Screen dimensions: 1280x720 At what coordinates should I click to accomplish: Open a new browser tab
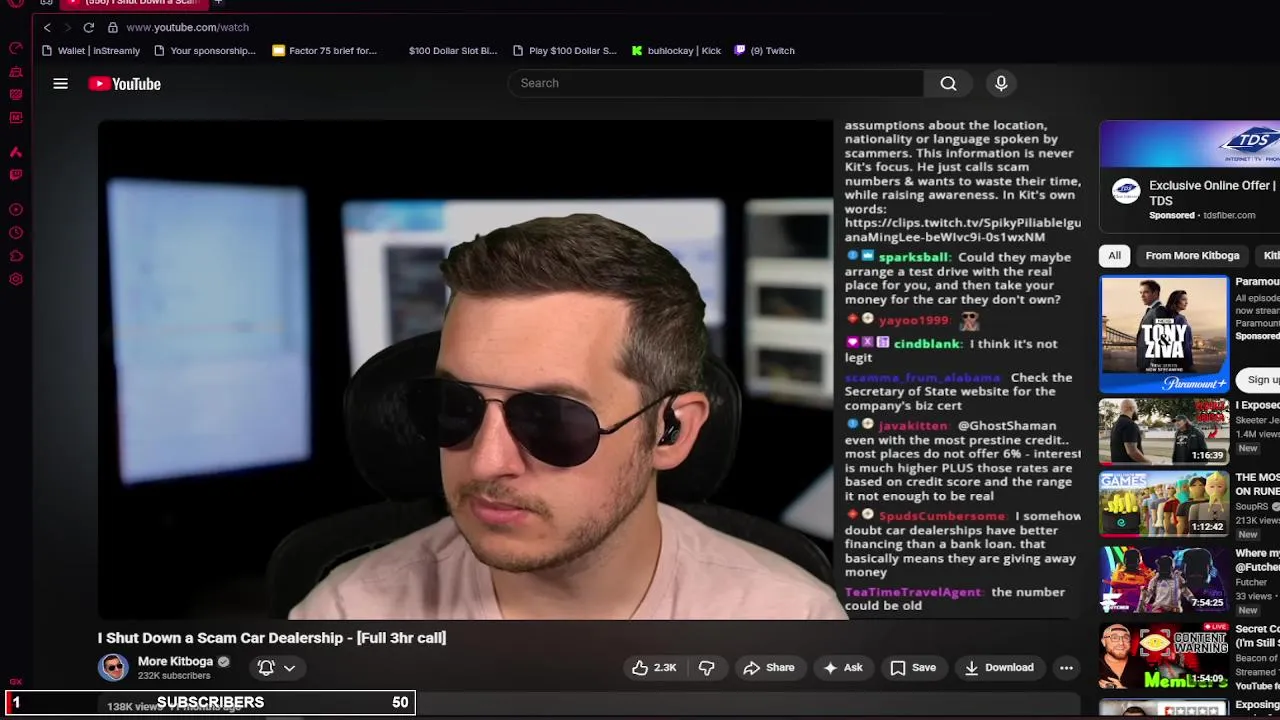pos(218,3)
